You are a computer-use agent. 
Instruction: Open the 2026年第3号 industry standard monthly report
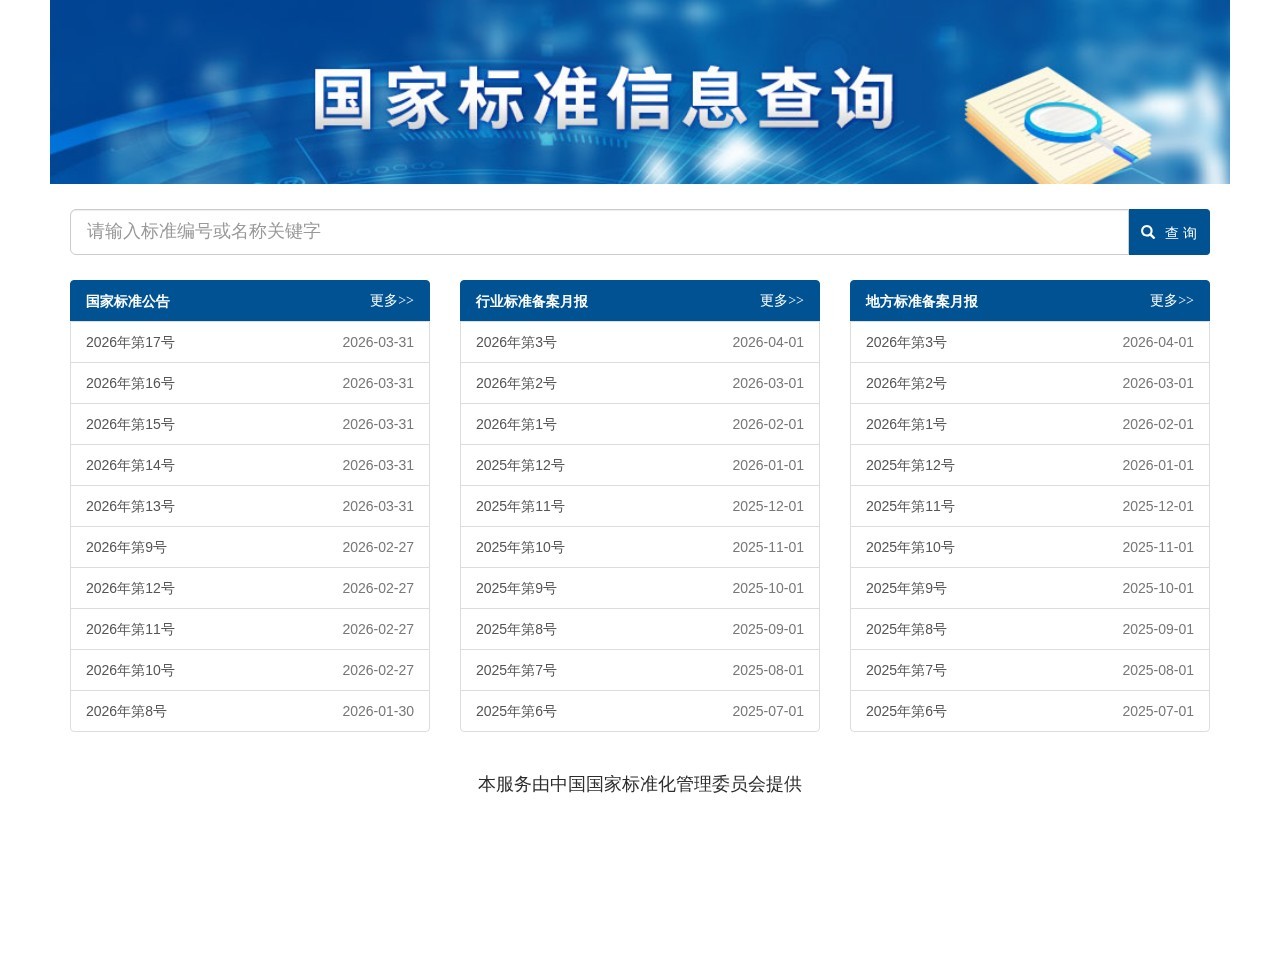tap(516, 342)
